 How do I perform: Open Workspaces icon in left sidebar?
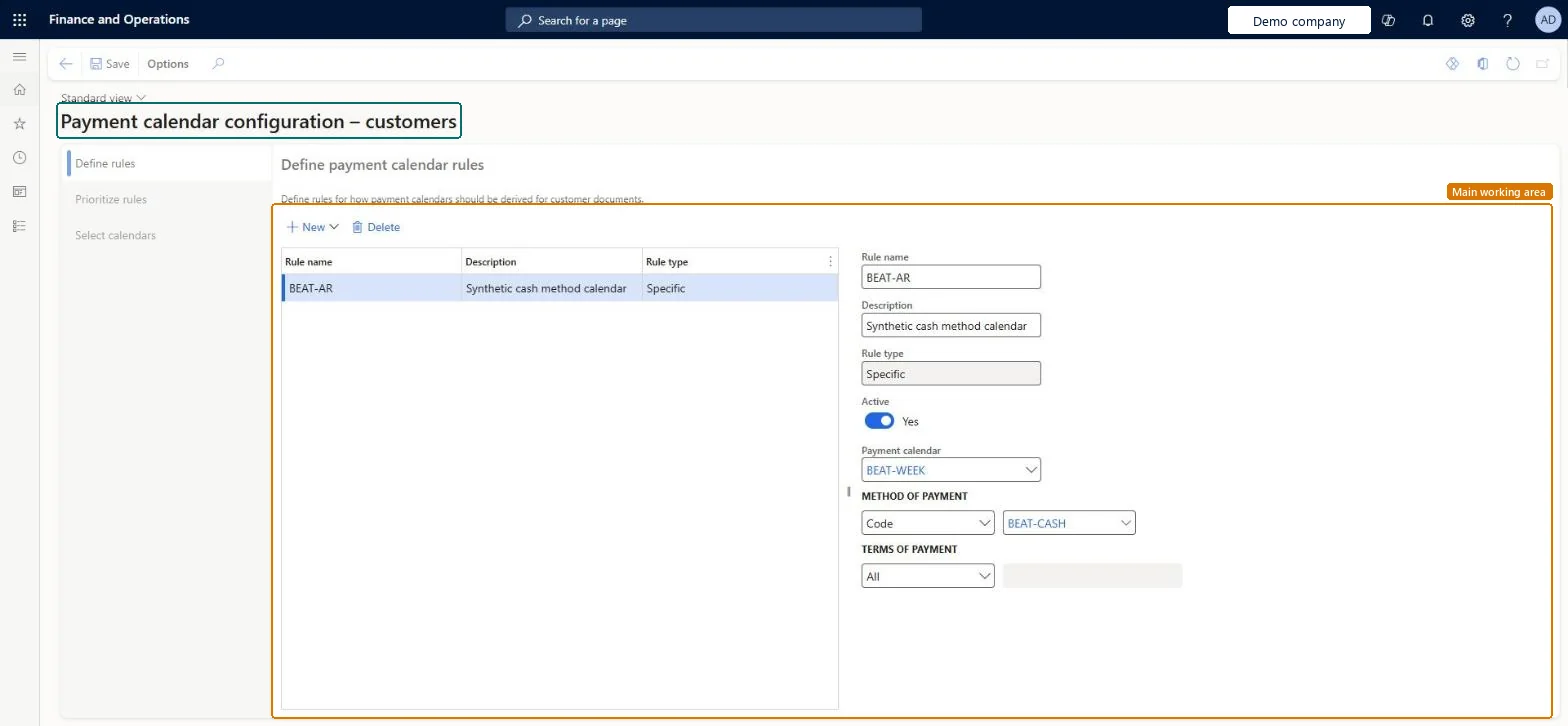(x=19, y=192)
